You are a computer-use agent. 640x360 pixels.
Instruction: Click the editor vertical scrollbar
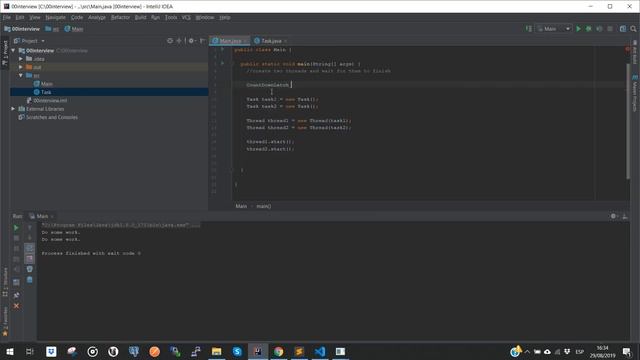click(628, 121)
